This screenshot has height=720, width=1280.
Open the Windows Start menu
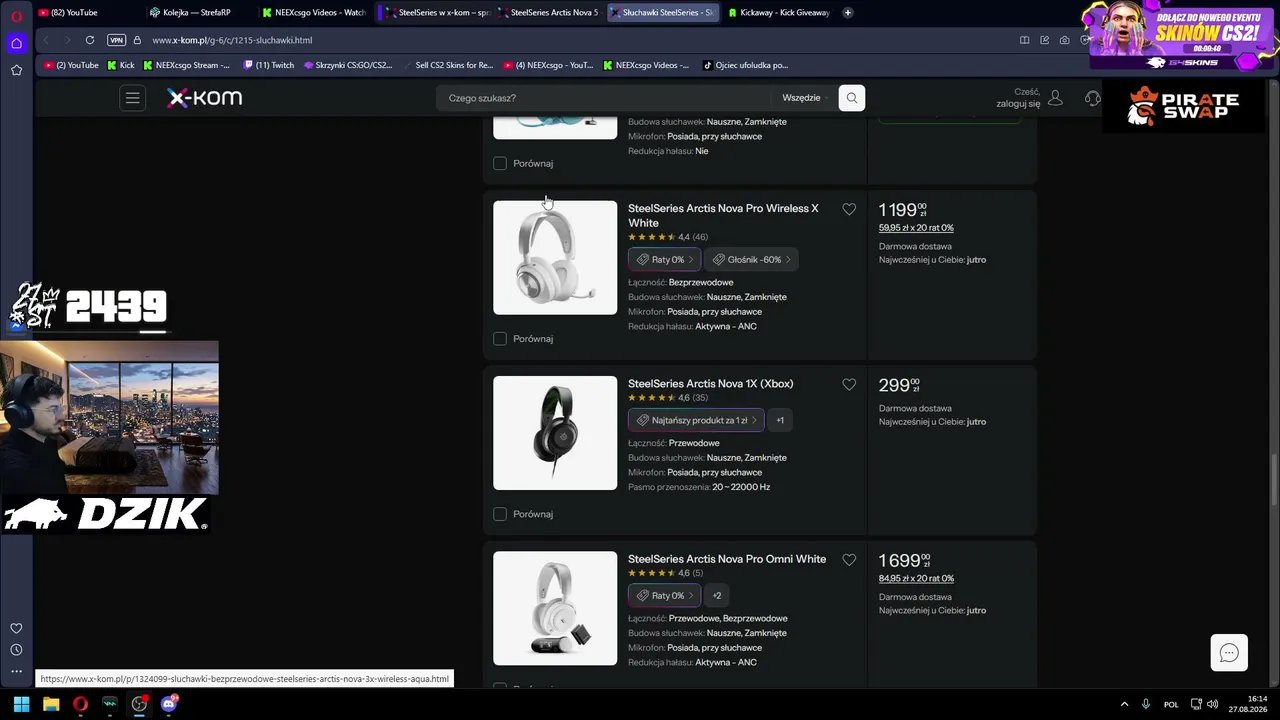click(21, 704)
